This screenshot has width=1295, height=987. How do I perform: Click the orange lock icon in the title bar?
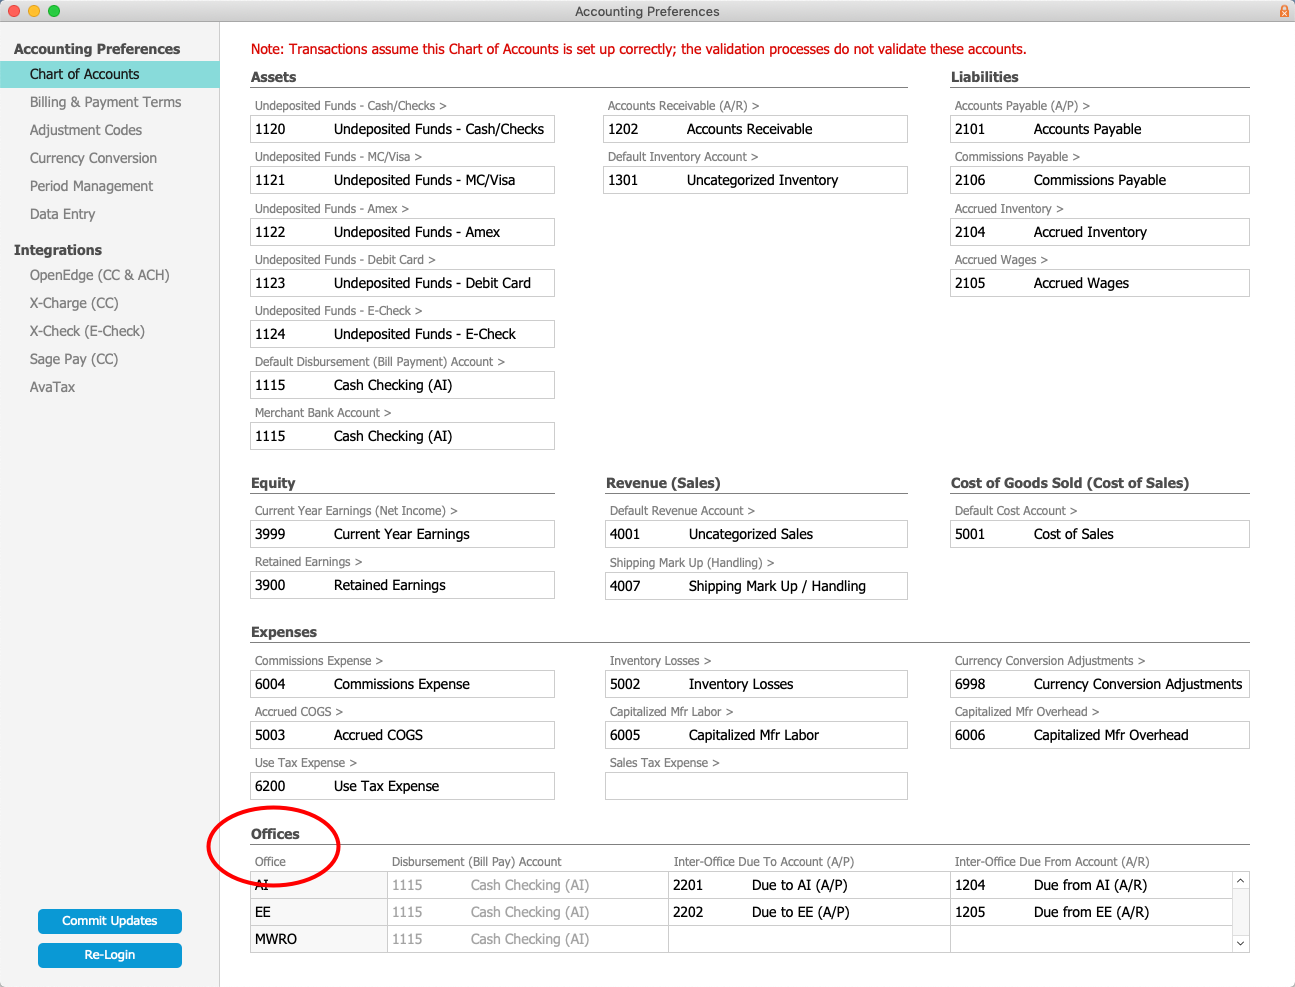(x=1282, y=11)
